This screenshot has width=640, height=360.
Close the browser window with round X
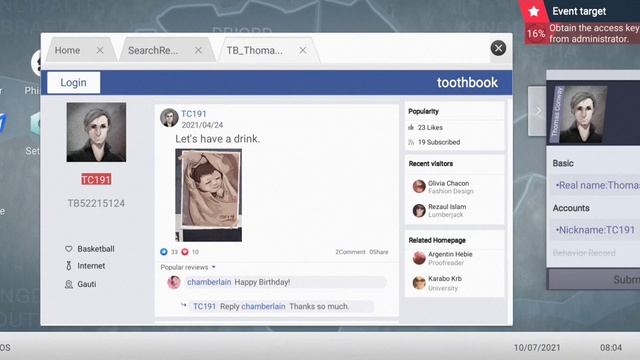[x=498, y=48]
